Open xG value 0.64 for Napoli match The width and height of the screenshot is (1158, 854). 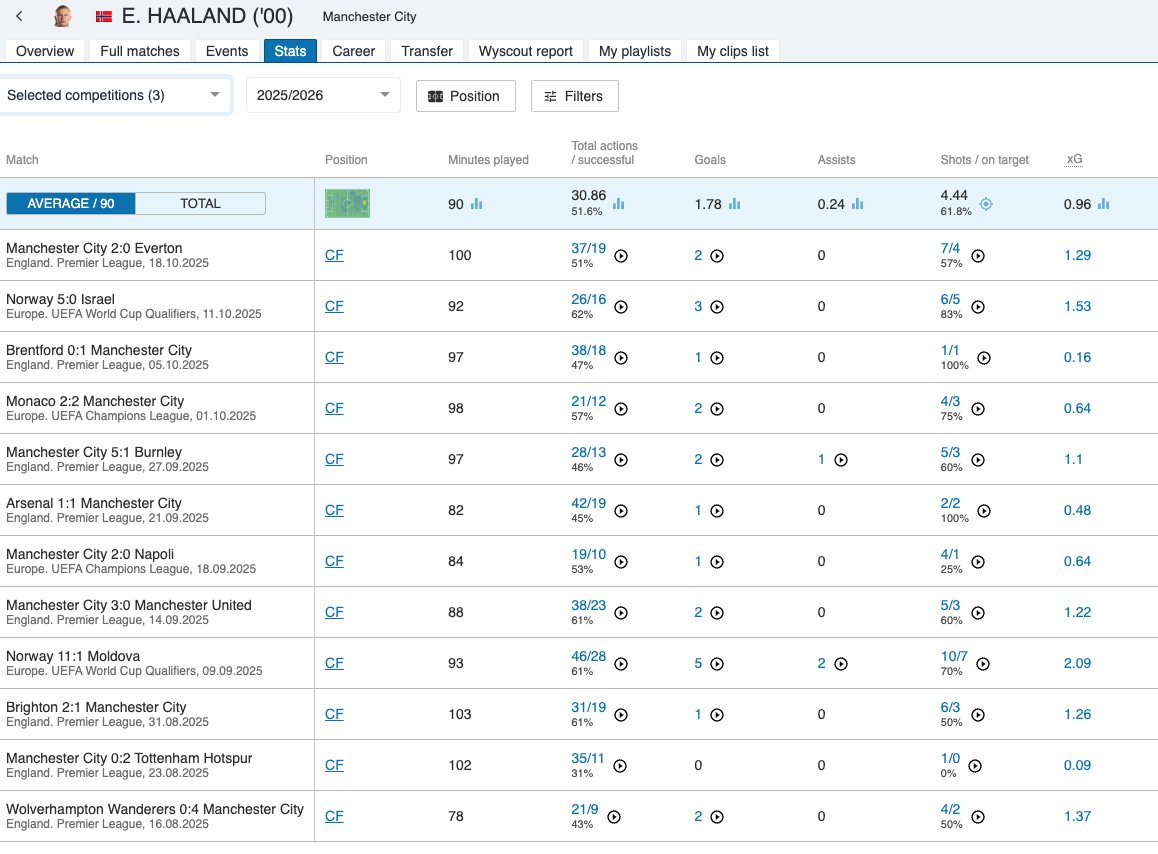click(x=1077, y=561)
